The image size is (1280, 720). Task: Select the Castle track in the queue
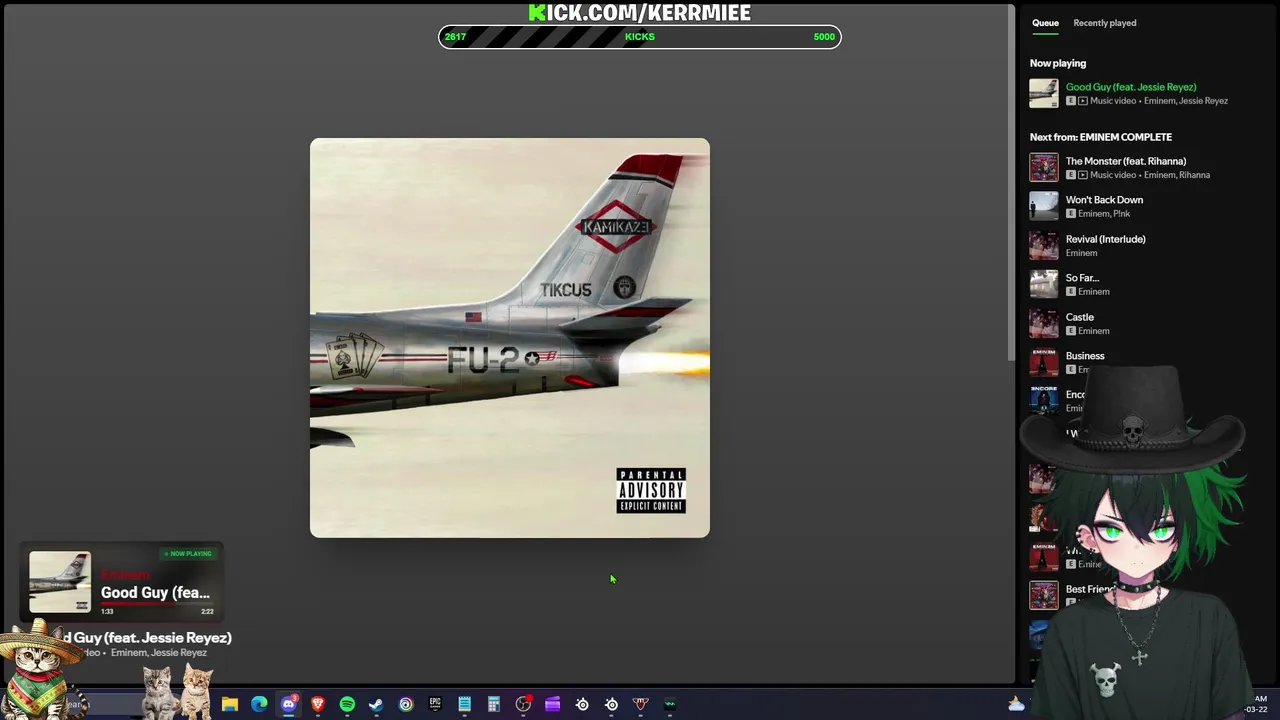1079,317
